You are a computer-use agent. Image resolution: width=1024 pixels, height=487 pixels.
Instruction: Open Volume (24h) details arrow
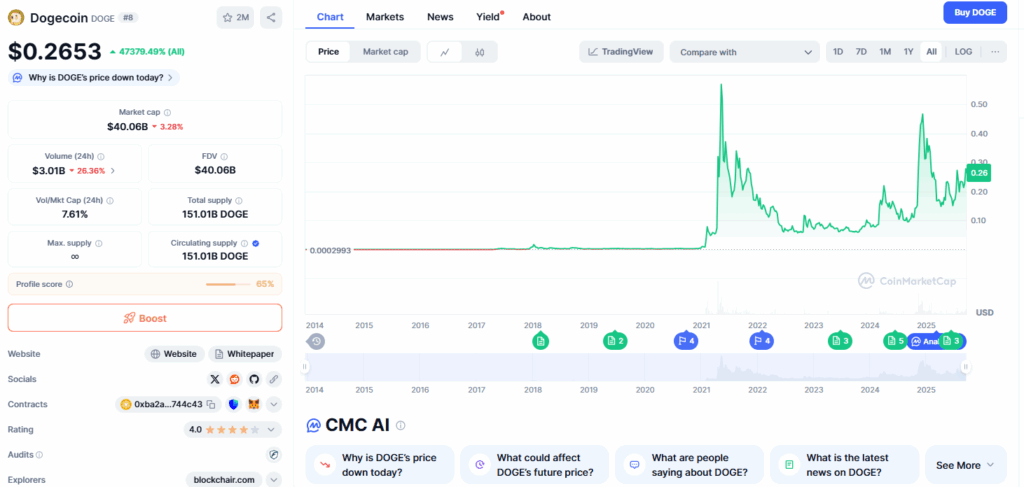pyautogui.click(x=112, y=171)
